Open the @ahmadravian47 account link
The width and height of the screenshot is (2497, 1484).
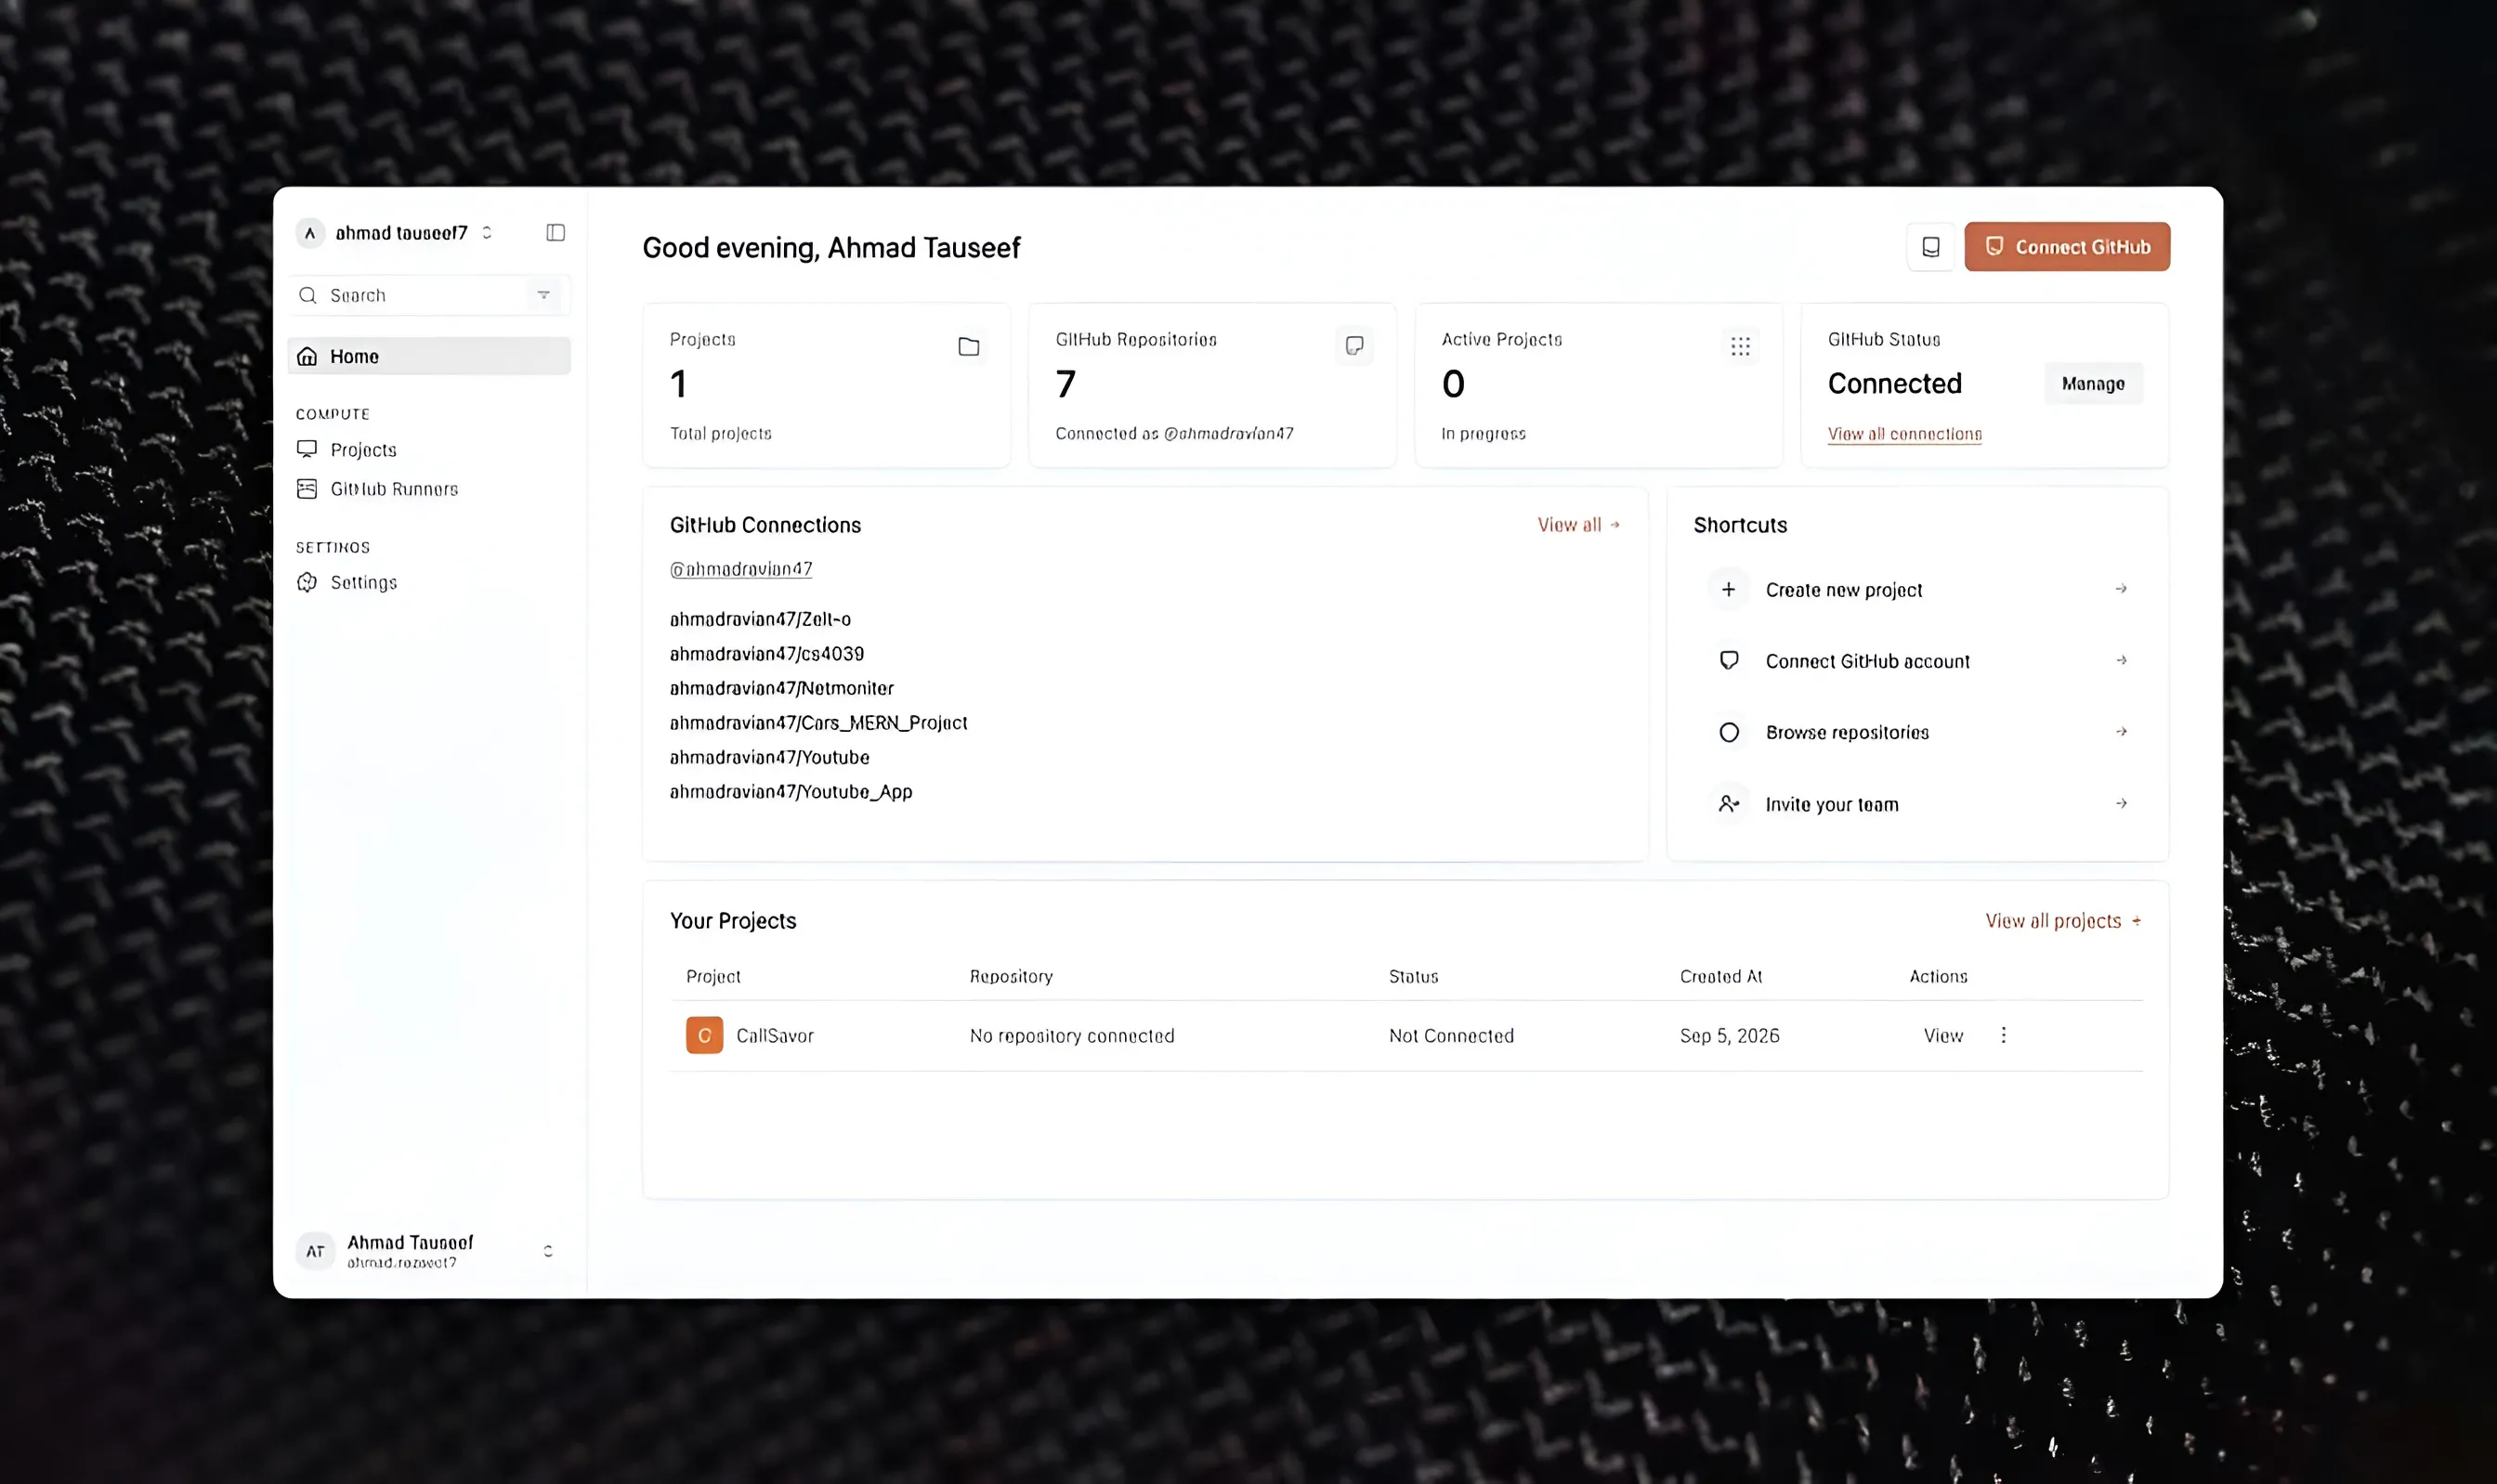tap(740, 569)
